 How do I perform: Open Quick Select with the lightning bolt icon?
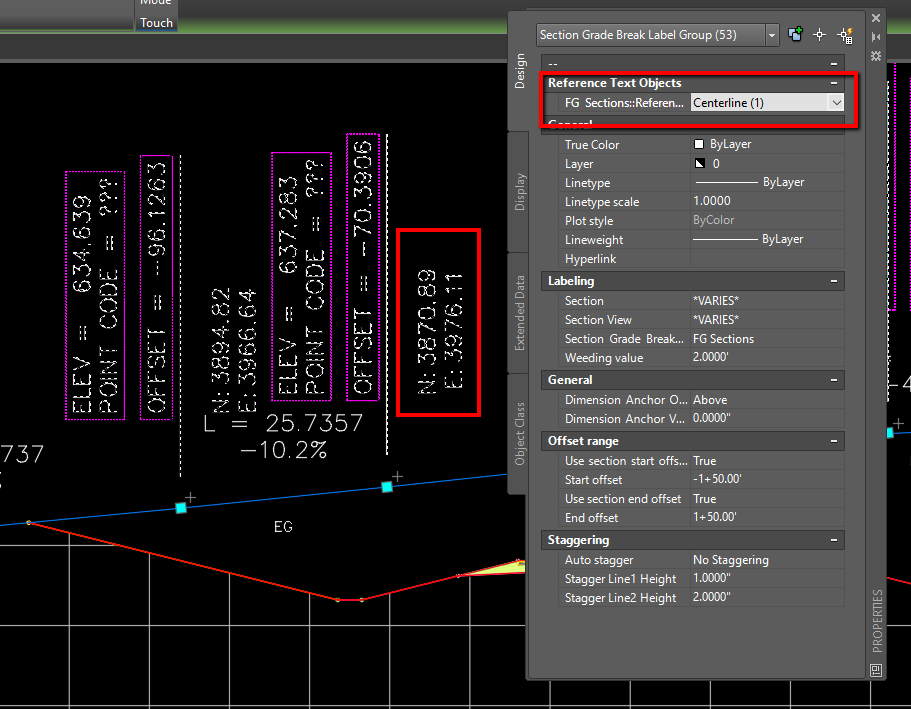coord(845,36)
